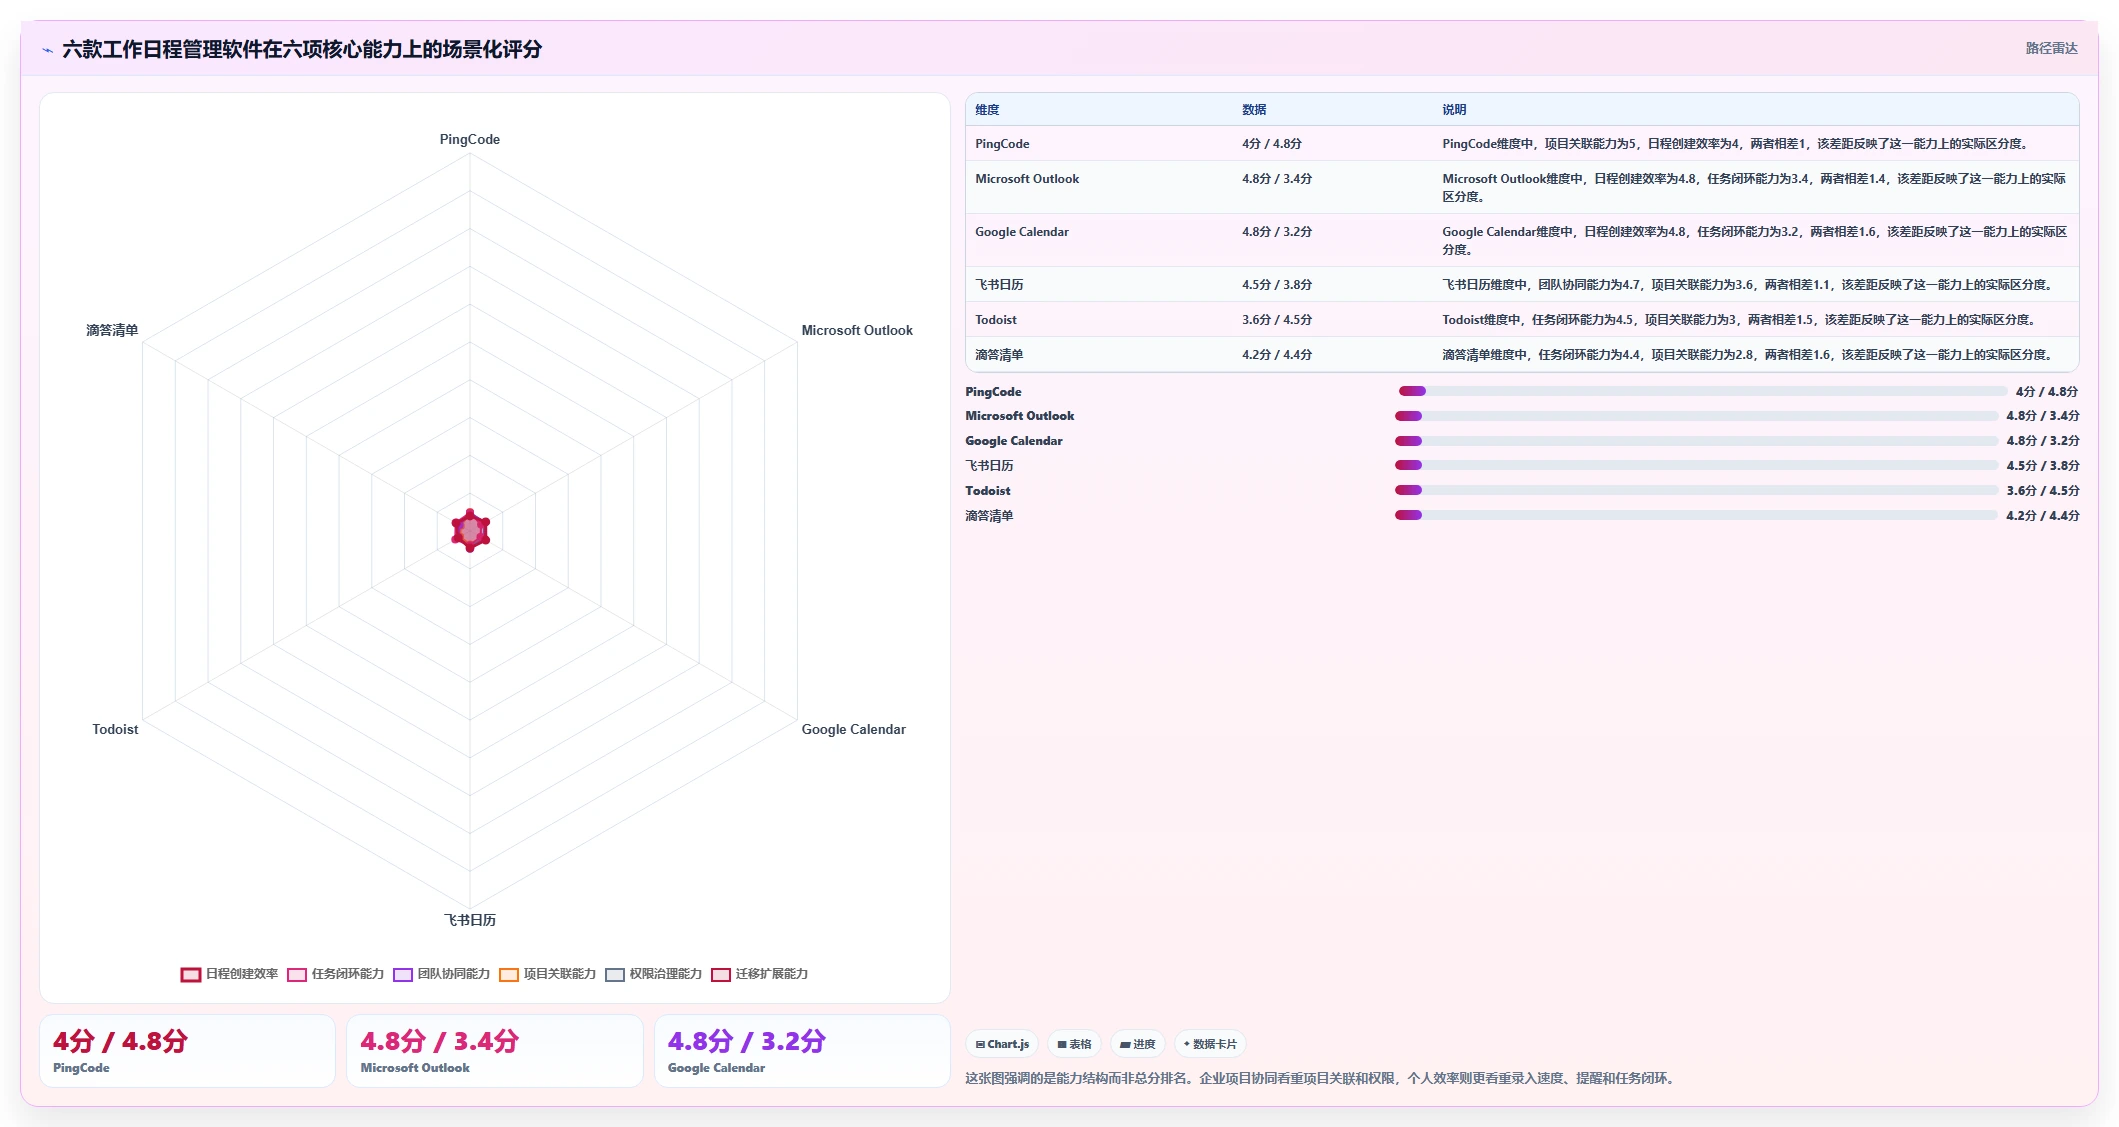
Task: Click the 路径雷达 label in header
Action: (2051, 48)
